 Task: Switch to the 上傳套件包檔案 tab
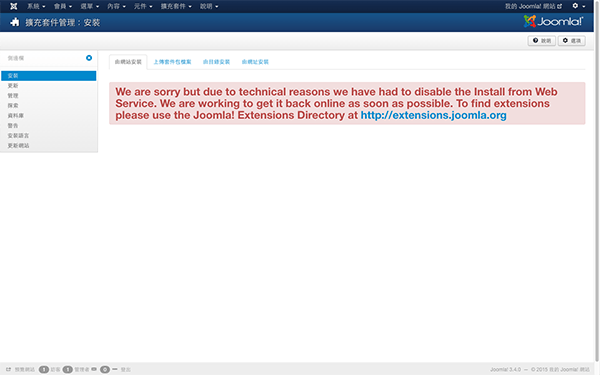(x=172, y=62)
